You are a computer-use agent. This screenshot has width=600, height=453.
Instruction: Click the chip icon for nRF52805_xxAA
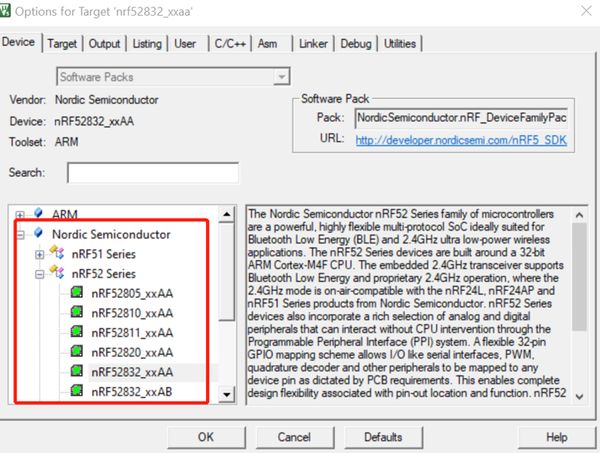(x=77, y=293)
